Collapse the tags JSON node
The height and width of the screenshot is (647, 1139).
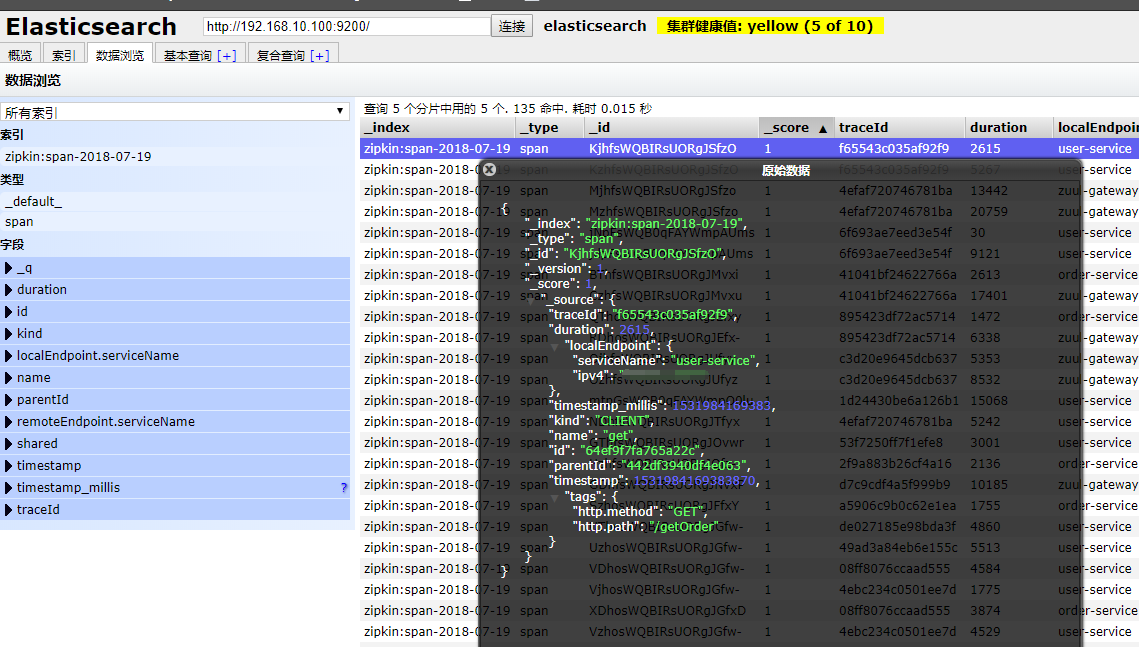556,497
